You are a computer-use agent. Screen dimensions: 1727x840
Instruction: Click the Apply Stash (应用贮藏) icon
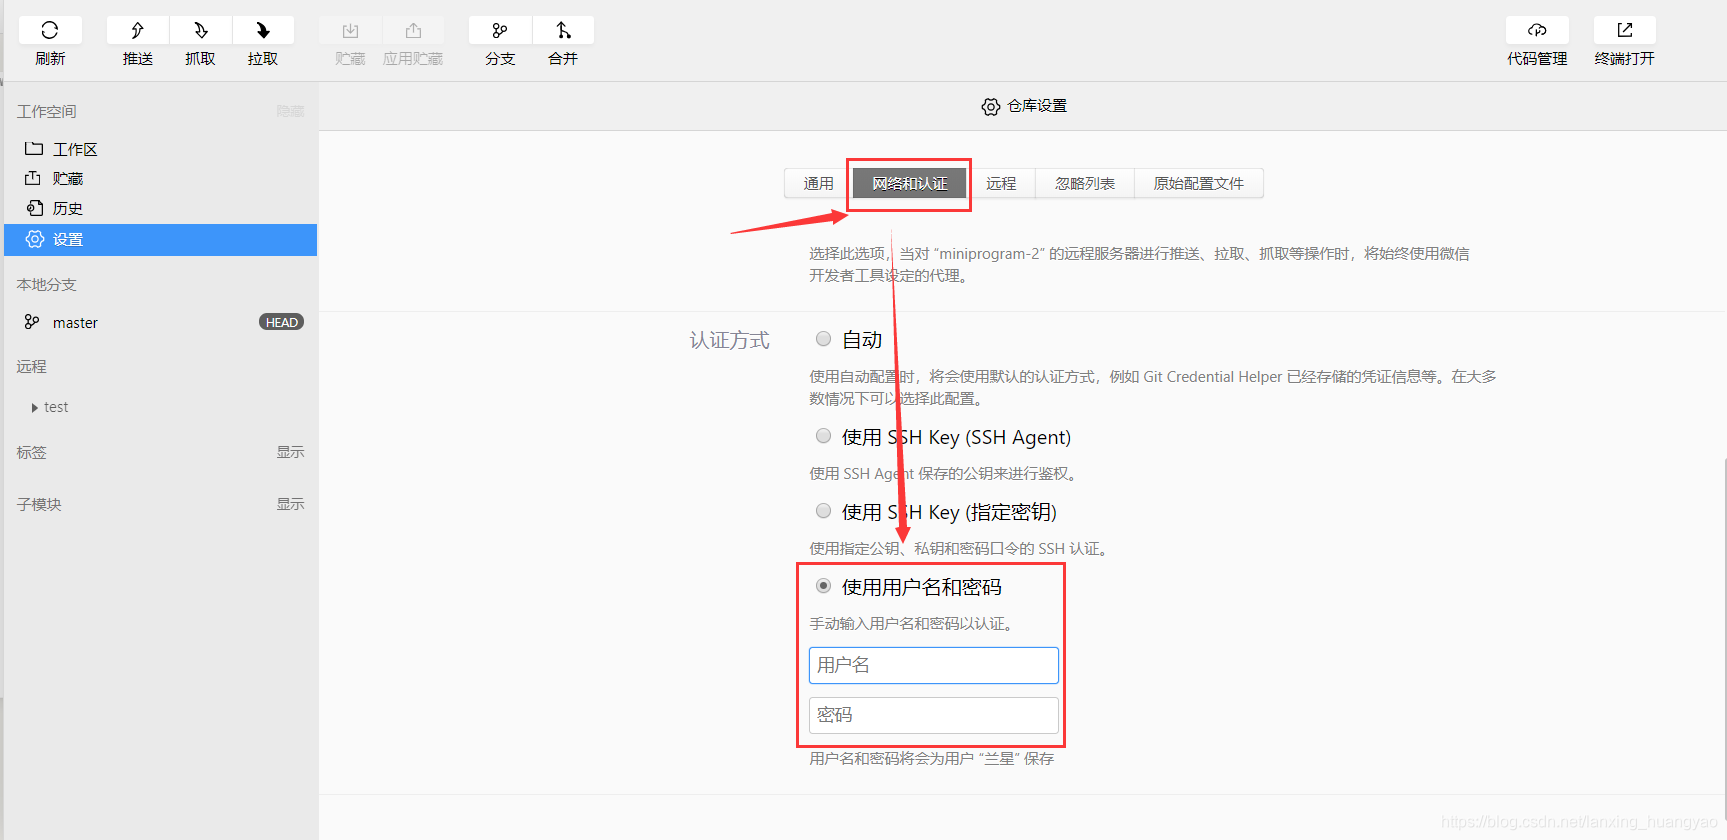click(413, 31)
